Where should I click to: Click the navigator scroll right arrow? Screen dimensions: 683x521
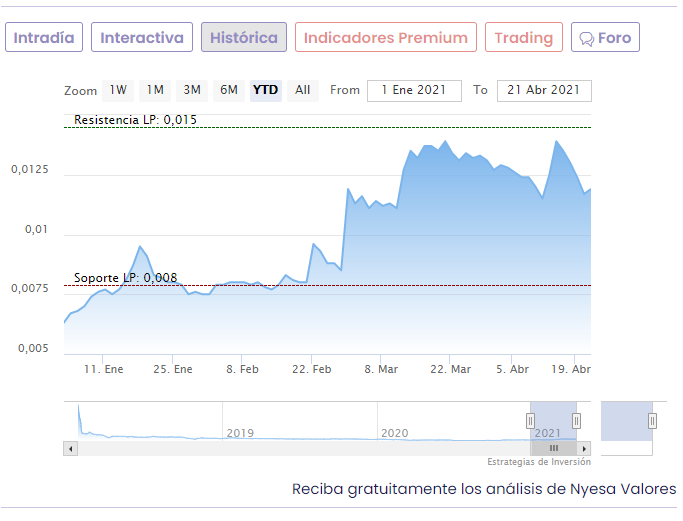point(584,448)
